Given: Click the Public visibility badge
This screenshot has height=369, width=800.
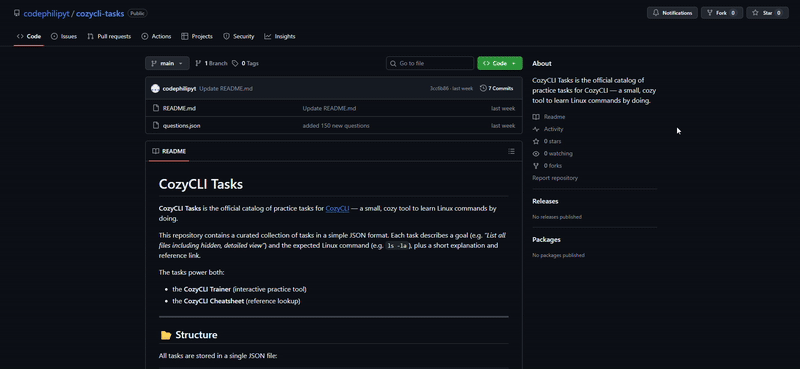Looking at the screenshot, I should [137, 14].
